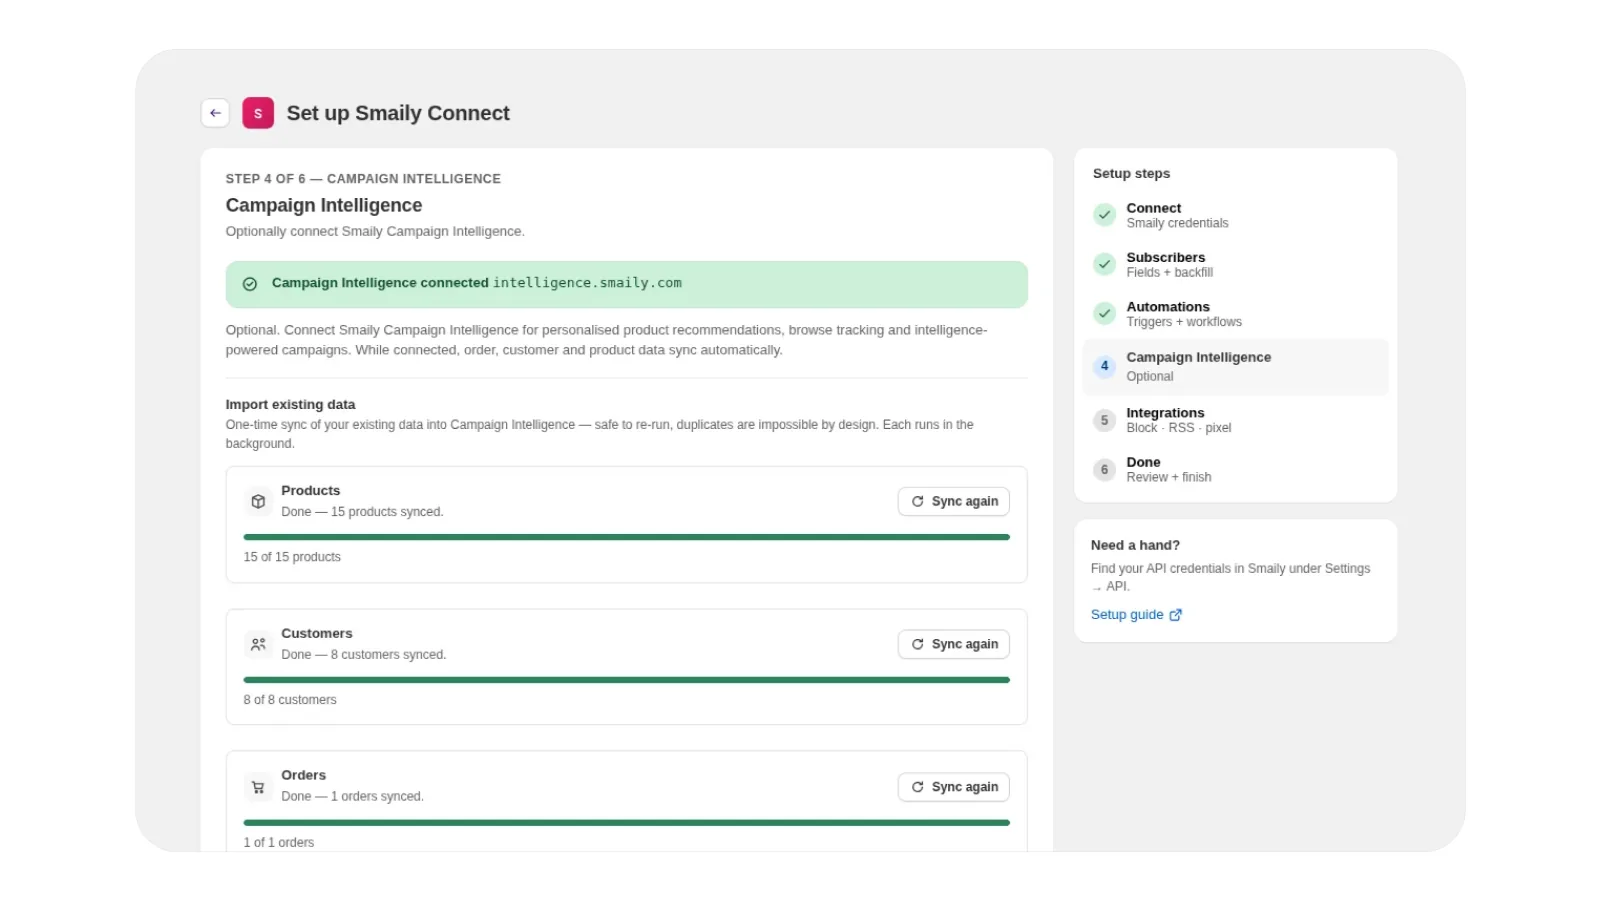Click 'Optionally connect Smaily Campaign Intelligence.' subtitle

coord(375,232)
